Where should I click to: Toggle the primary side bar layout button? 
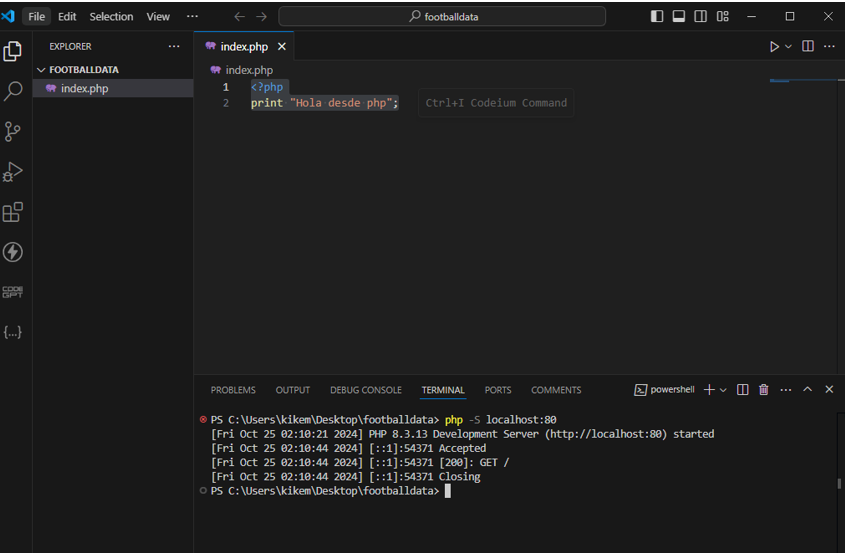point(657,17)
